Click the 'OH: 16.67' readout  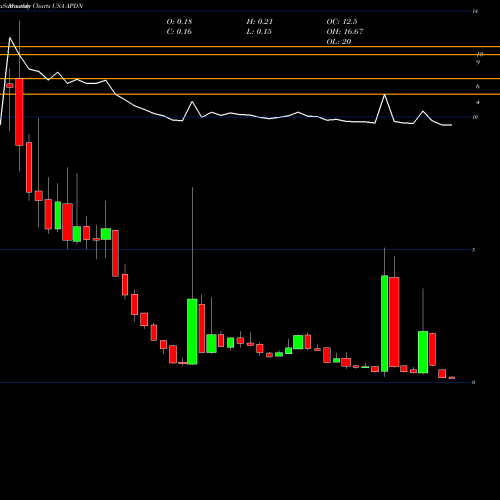[x=345, y=31]
